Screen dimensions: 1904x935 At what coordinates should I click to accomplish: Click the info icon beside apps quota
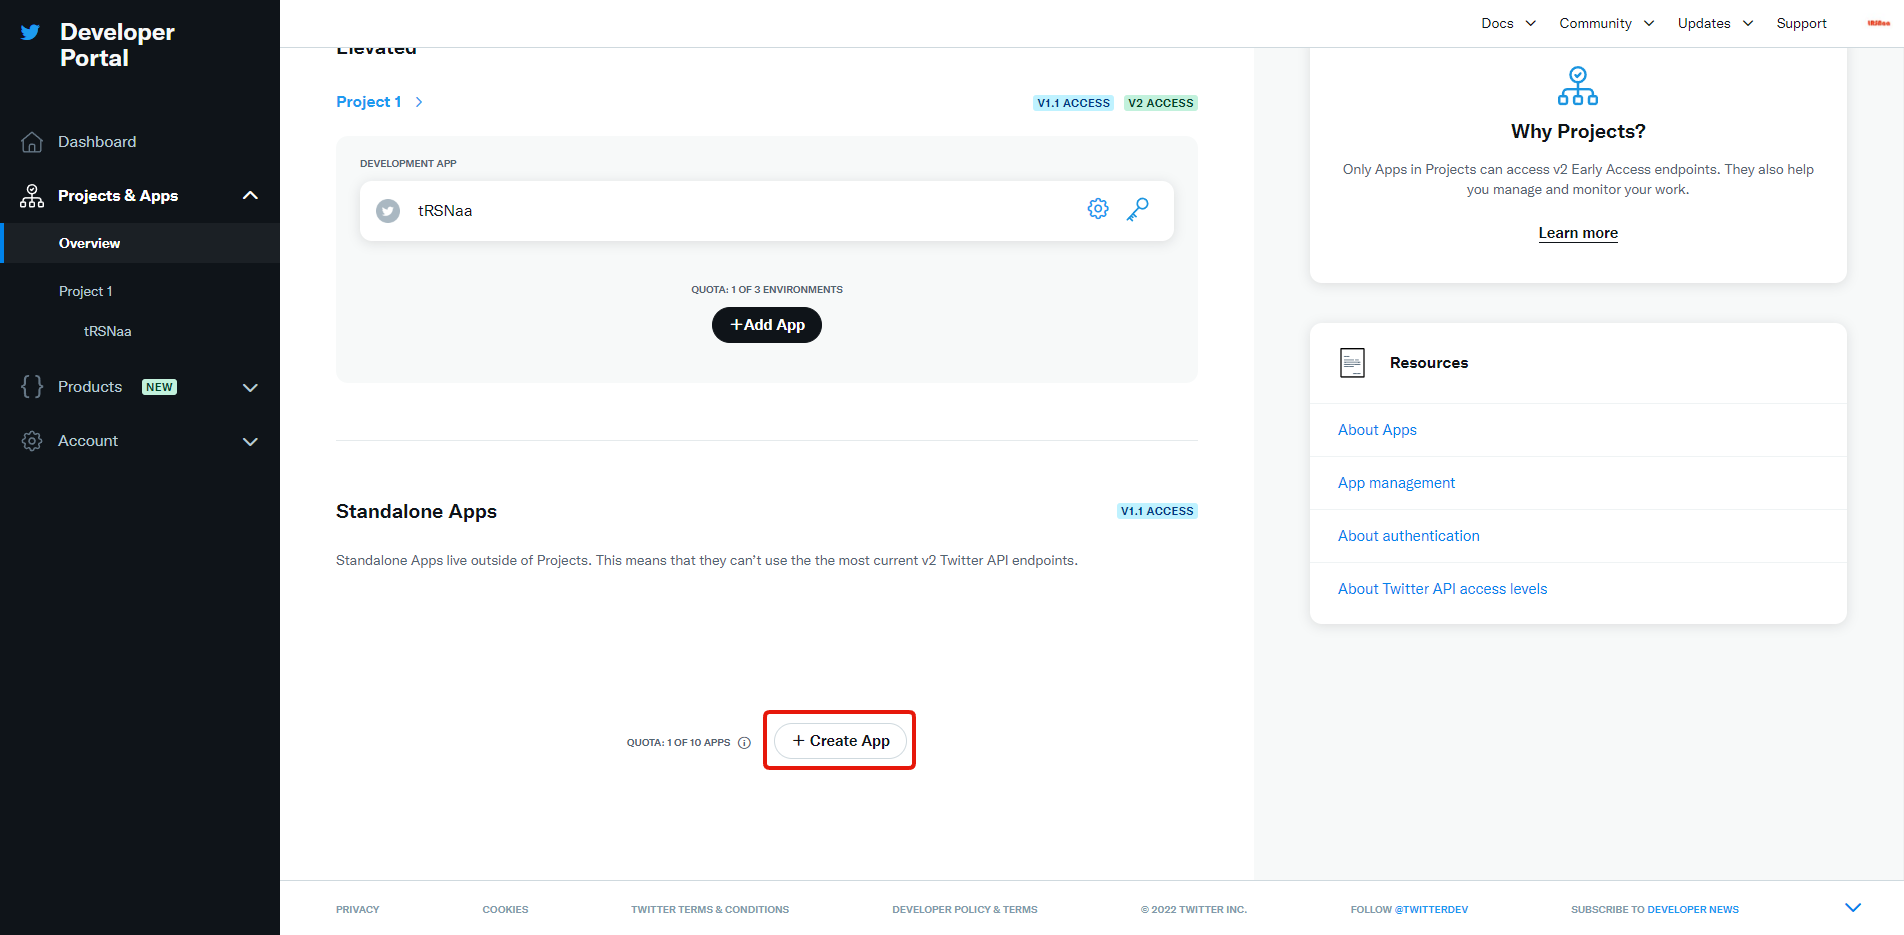pyautogui.click(x=744, y=742)
